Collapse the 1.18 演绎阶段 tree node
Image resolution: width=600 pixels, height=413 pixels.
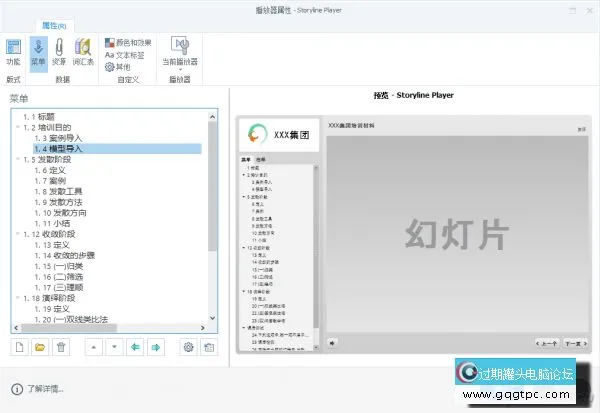tap(18, 297)
